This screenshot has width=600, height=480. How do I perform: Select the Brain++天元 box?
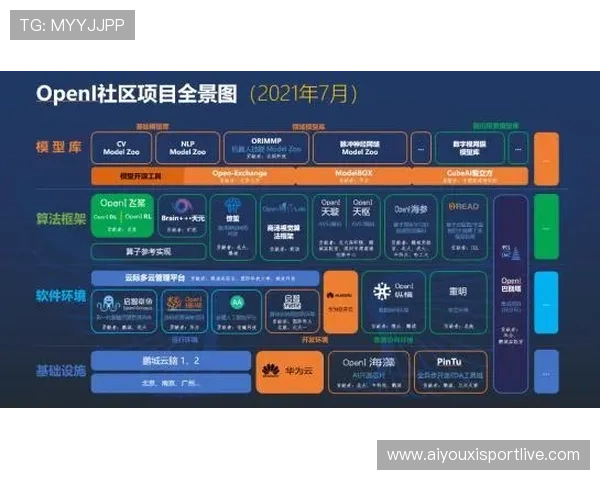tap(183, 216)
